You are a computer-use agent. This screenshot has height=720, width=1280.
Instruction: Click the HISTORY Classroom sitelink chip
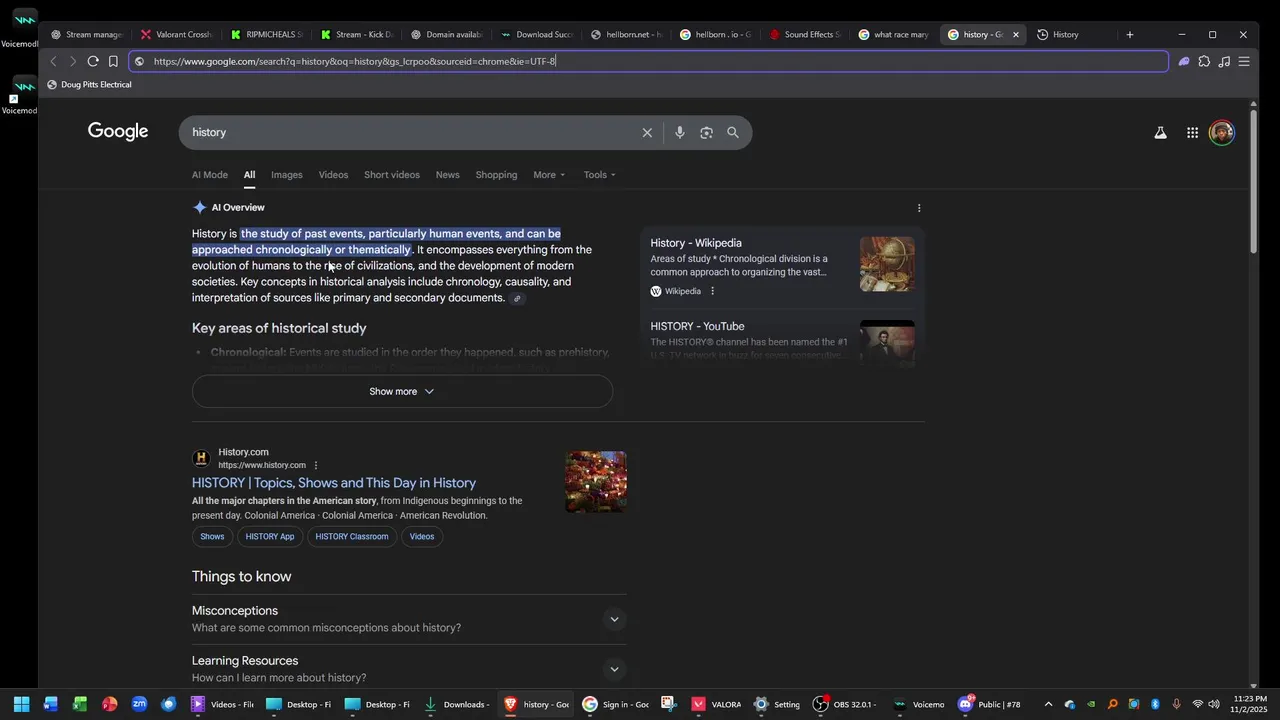pos(352,537)
